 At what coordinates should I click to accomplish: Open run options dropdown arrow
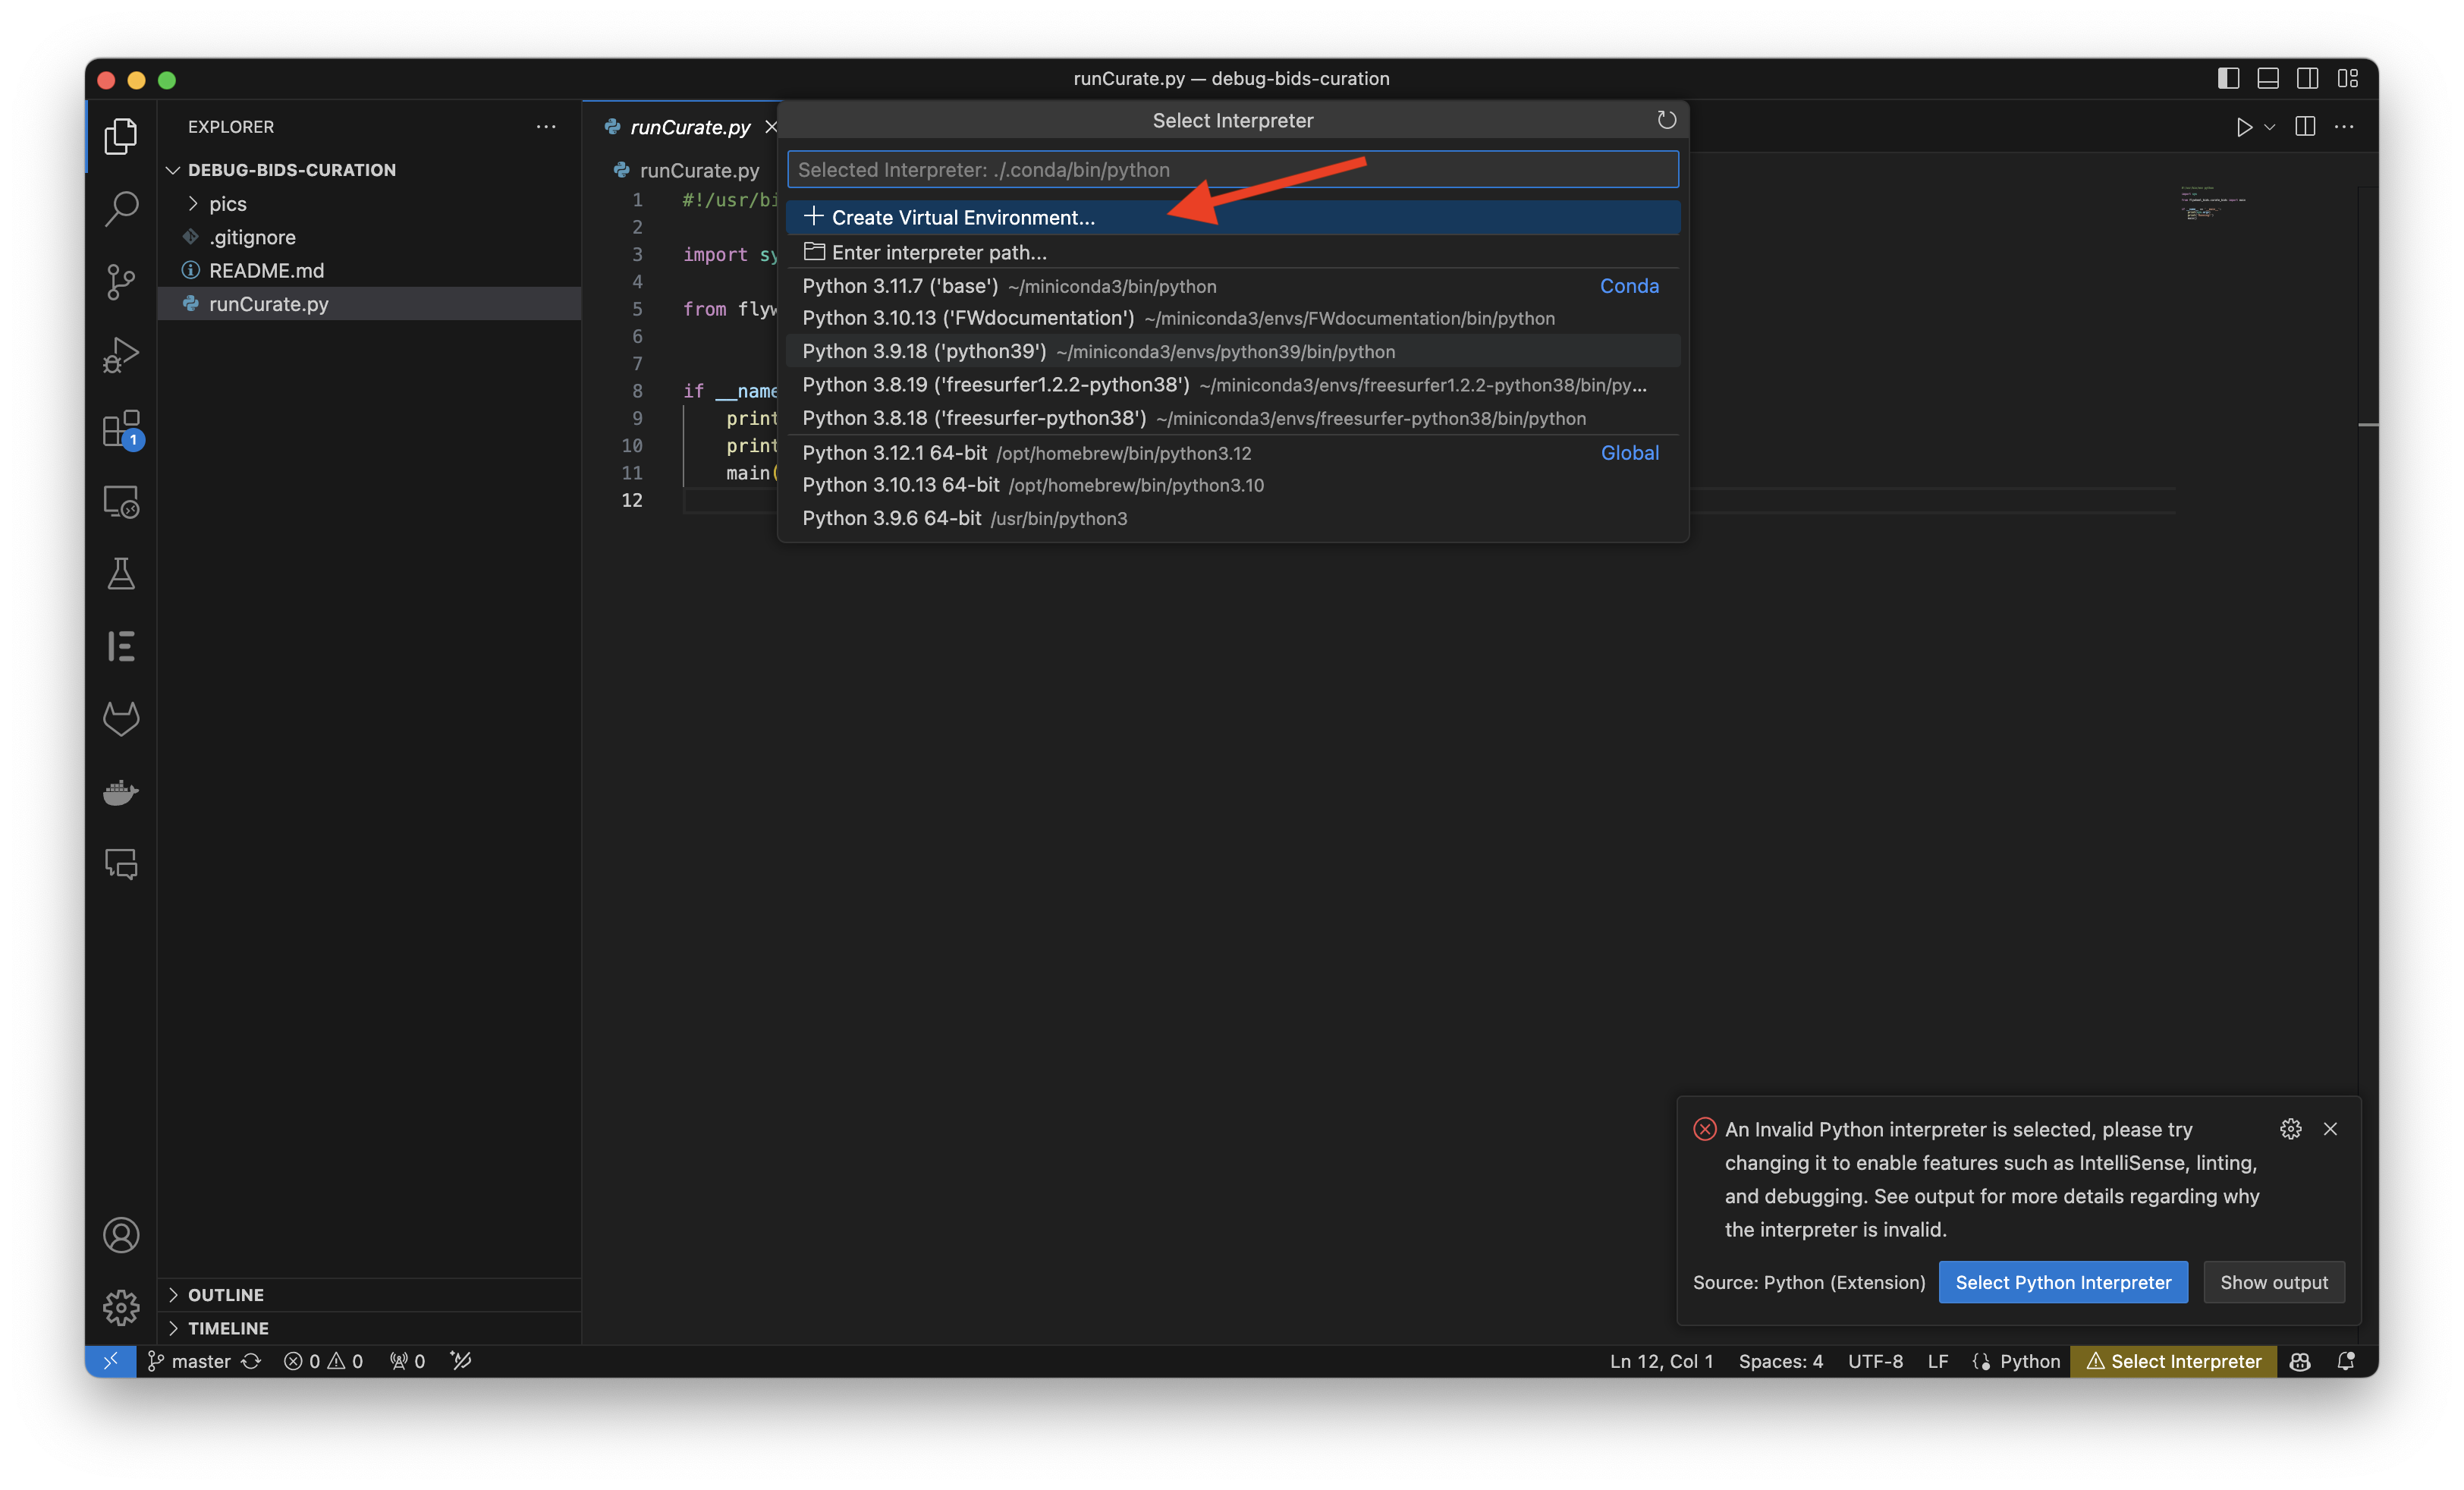coord(2270,127)
